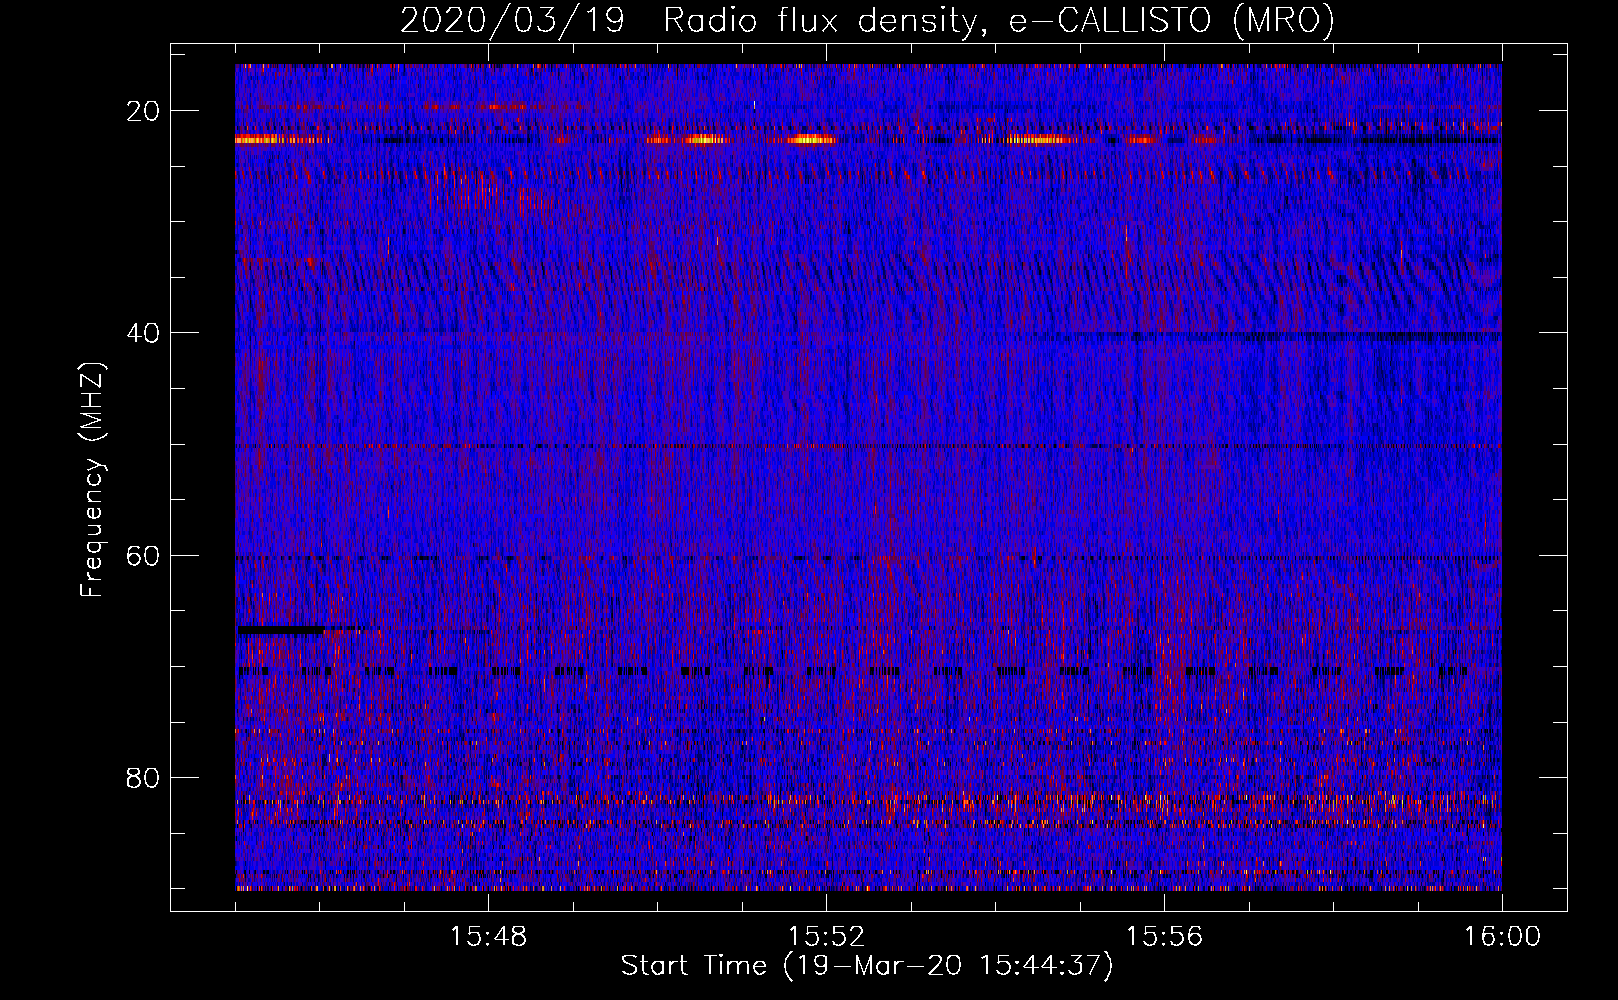
Task: Select the 15:56 time tick label
Action: pos(1164,937)
